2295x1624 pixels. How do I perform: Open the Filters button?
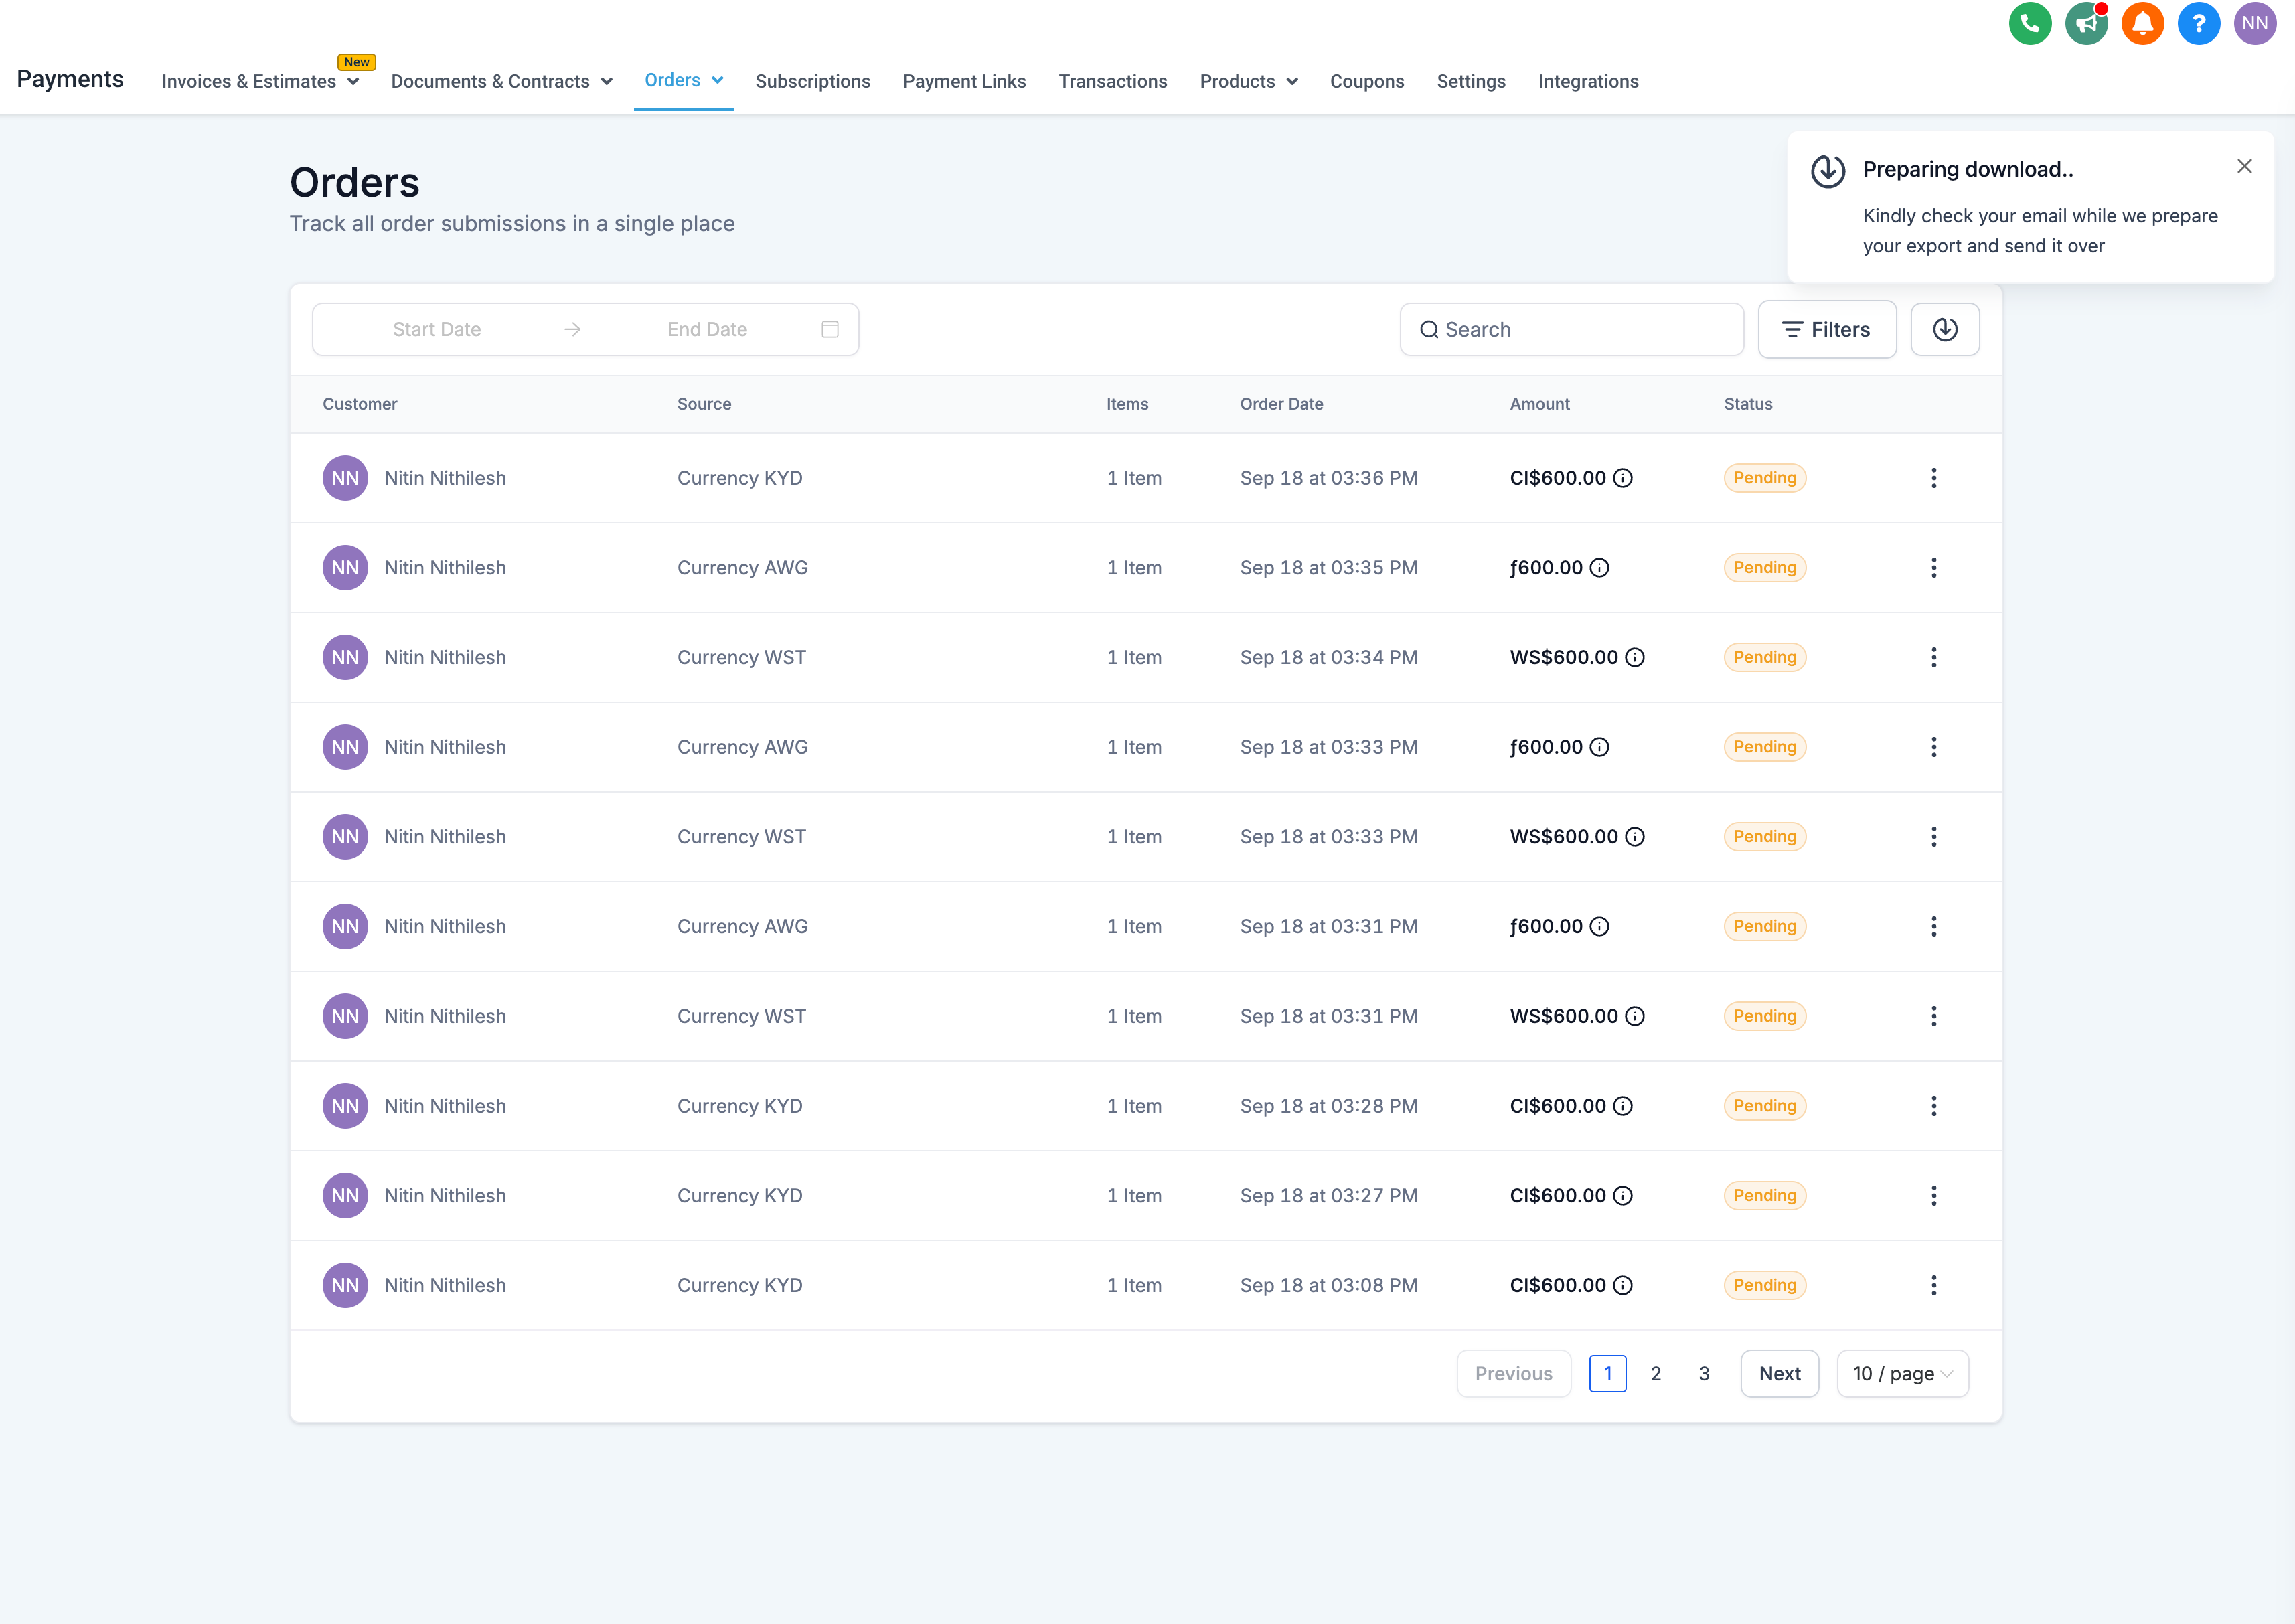[x=1826, y=329]
